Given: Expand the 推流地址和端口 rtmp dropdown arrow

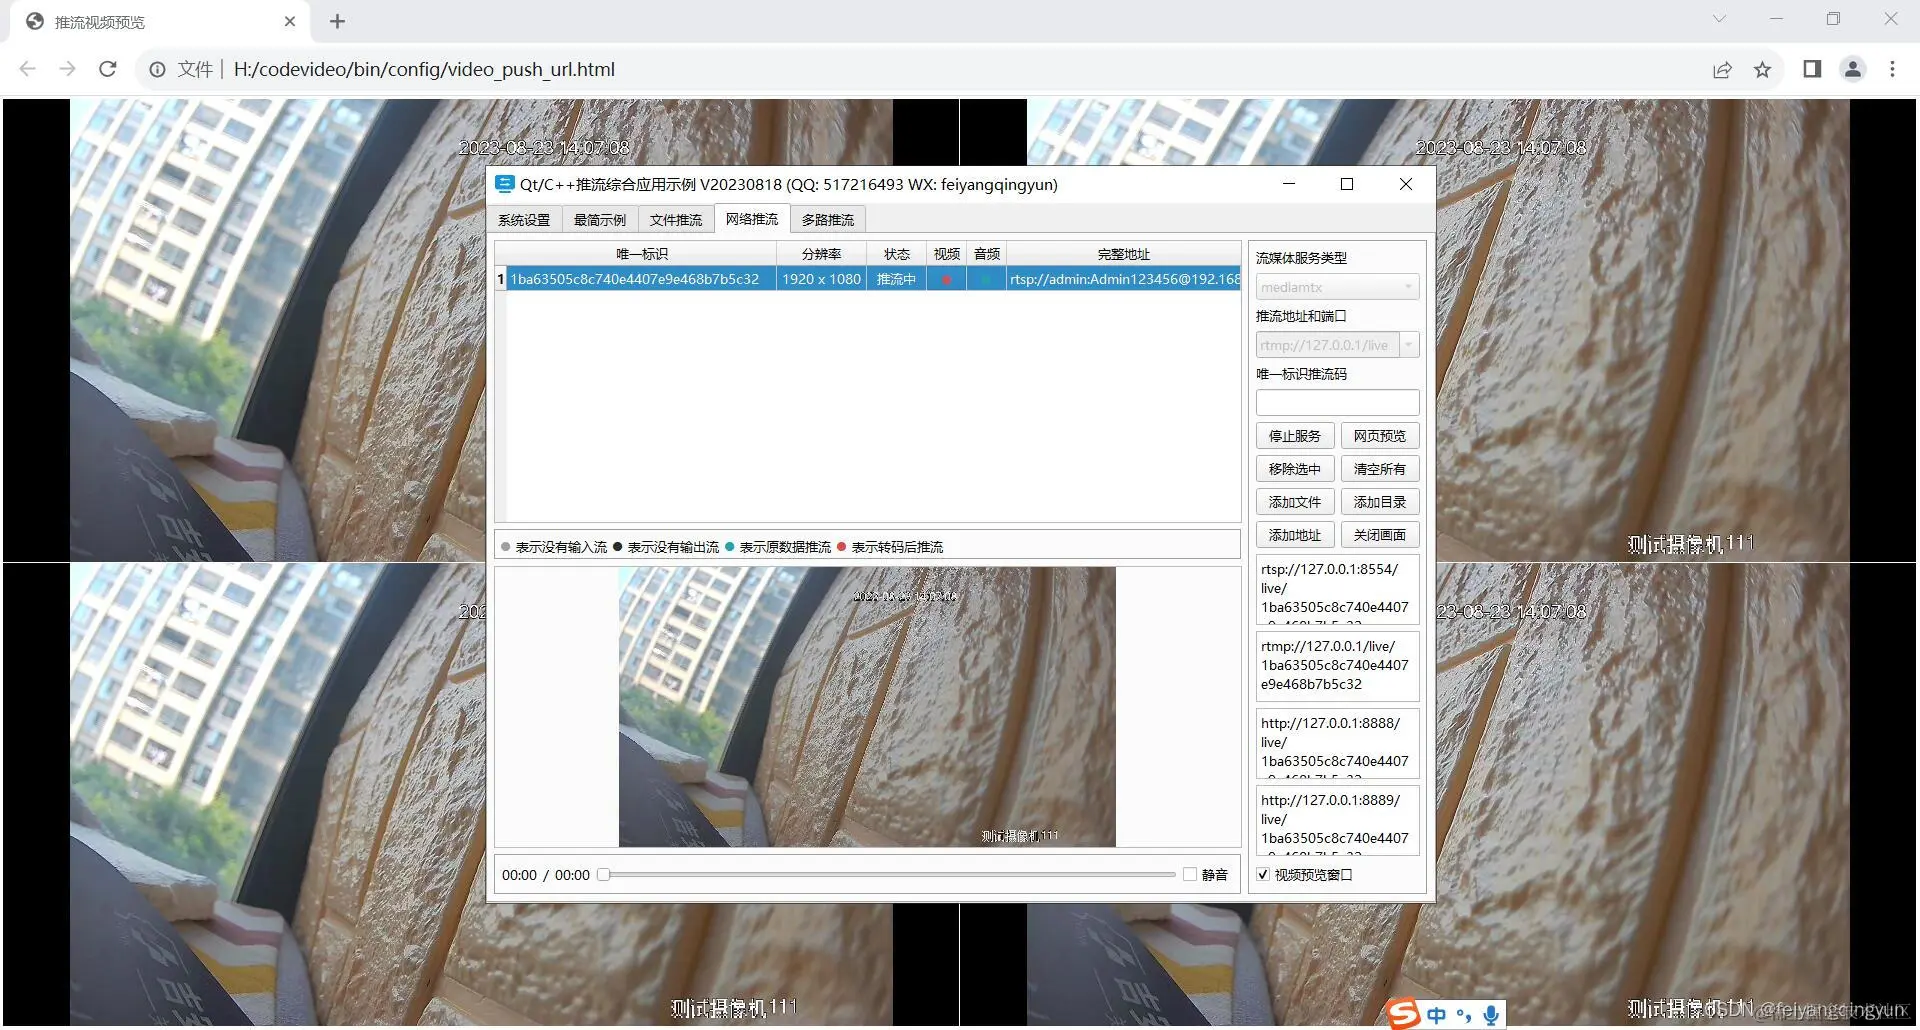Looking at the screenshot, I should coord(1409,345).
